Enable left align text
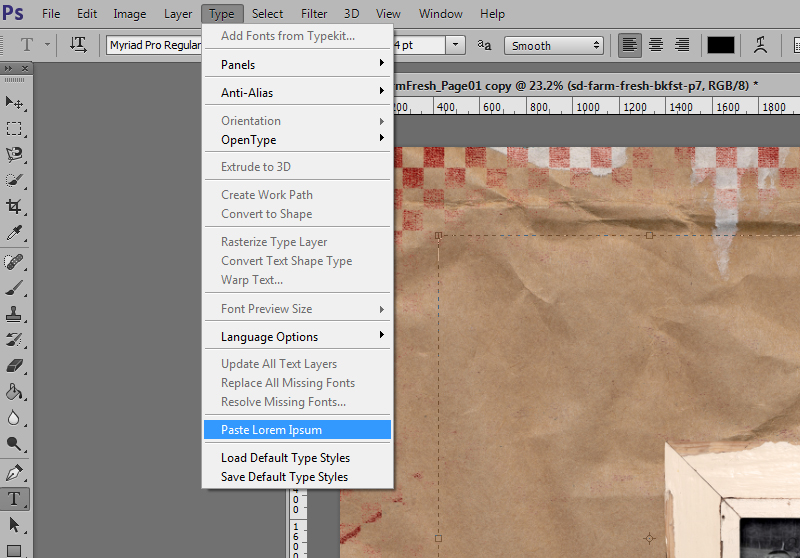The width and height of the screenshot is (800, 558). pyautogui.click(x=630, y=45)
